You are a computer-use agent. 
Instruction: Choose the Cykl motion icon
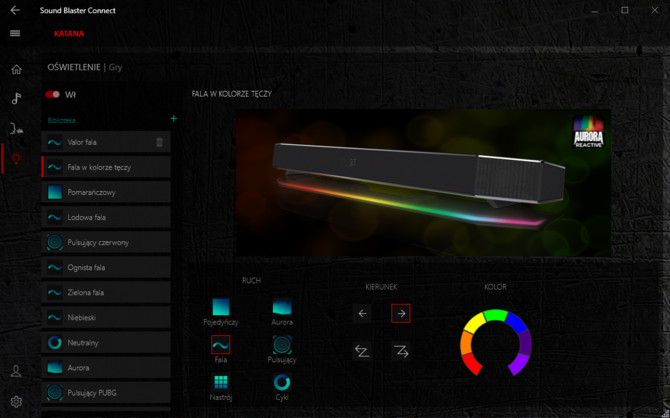pos(282,382)
